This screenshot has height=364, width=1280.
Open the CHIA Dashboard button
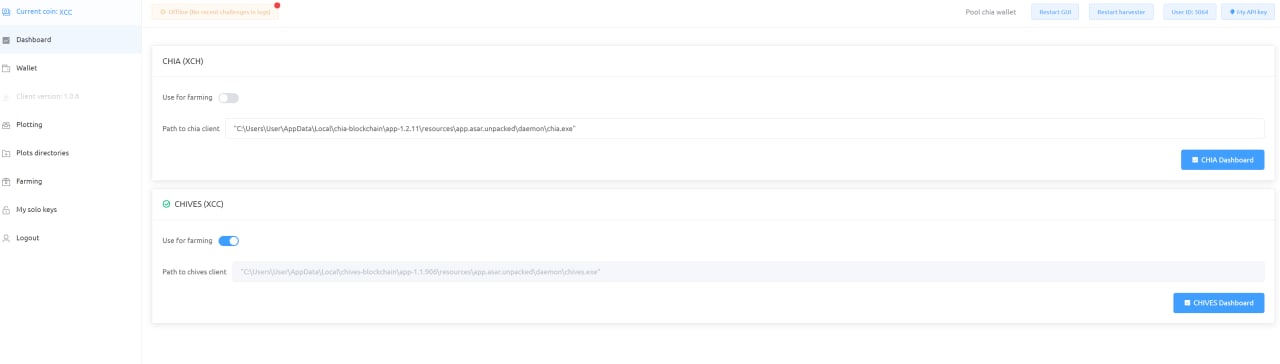[1222, 160]
